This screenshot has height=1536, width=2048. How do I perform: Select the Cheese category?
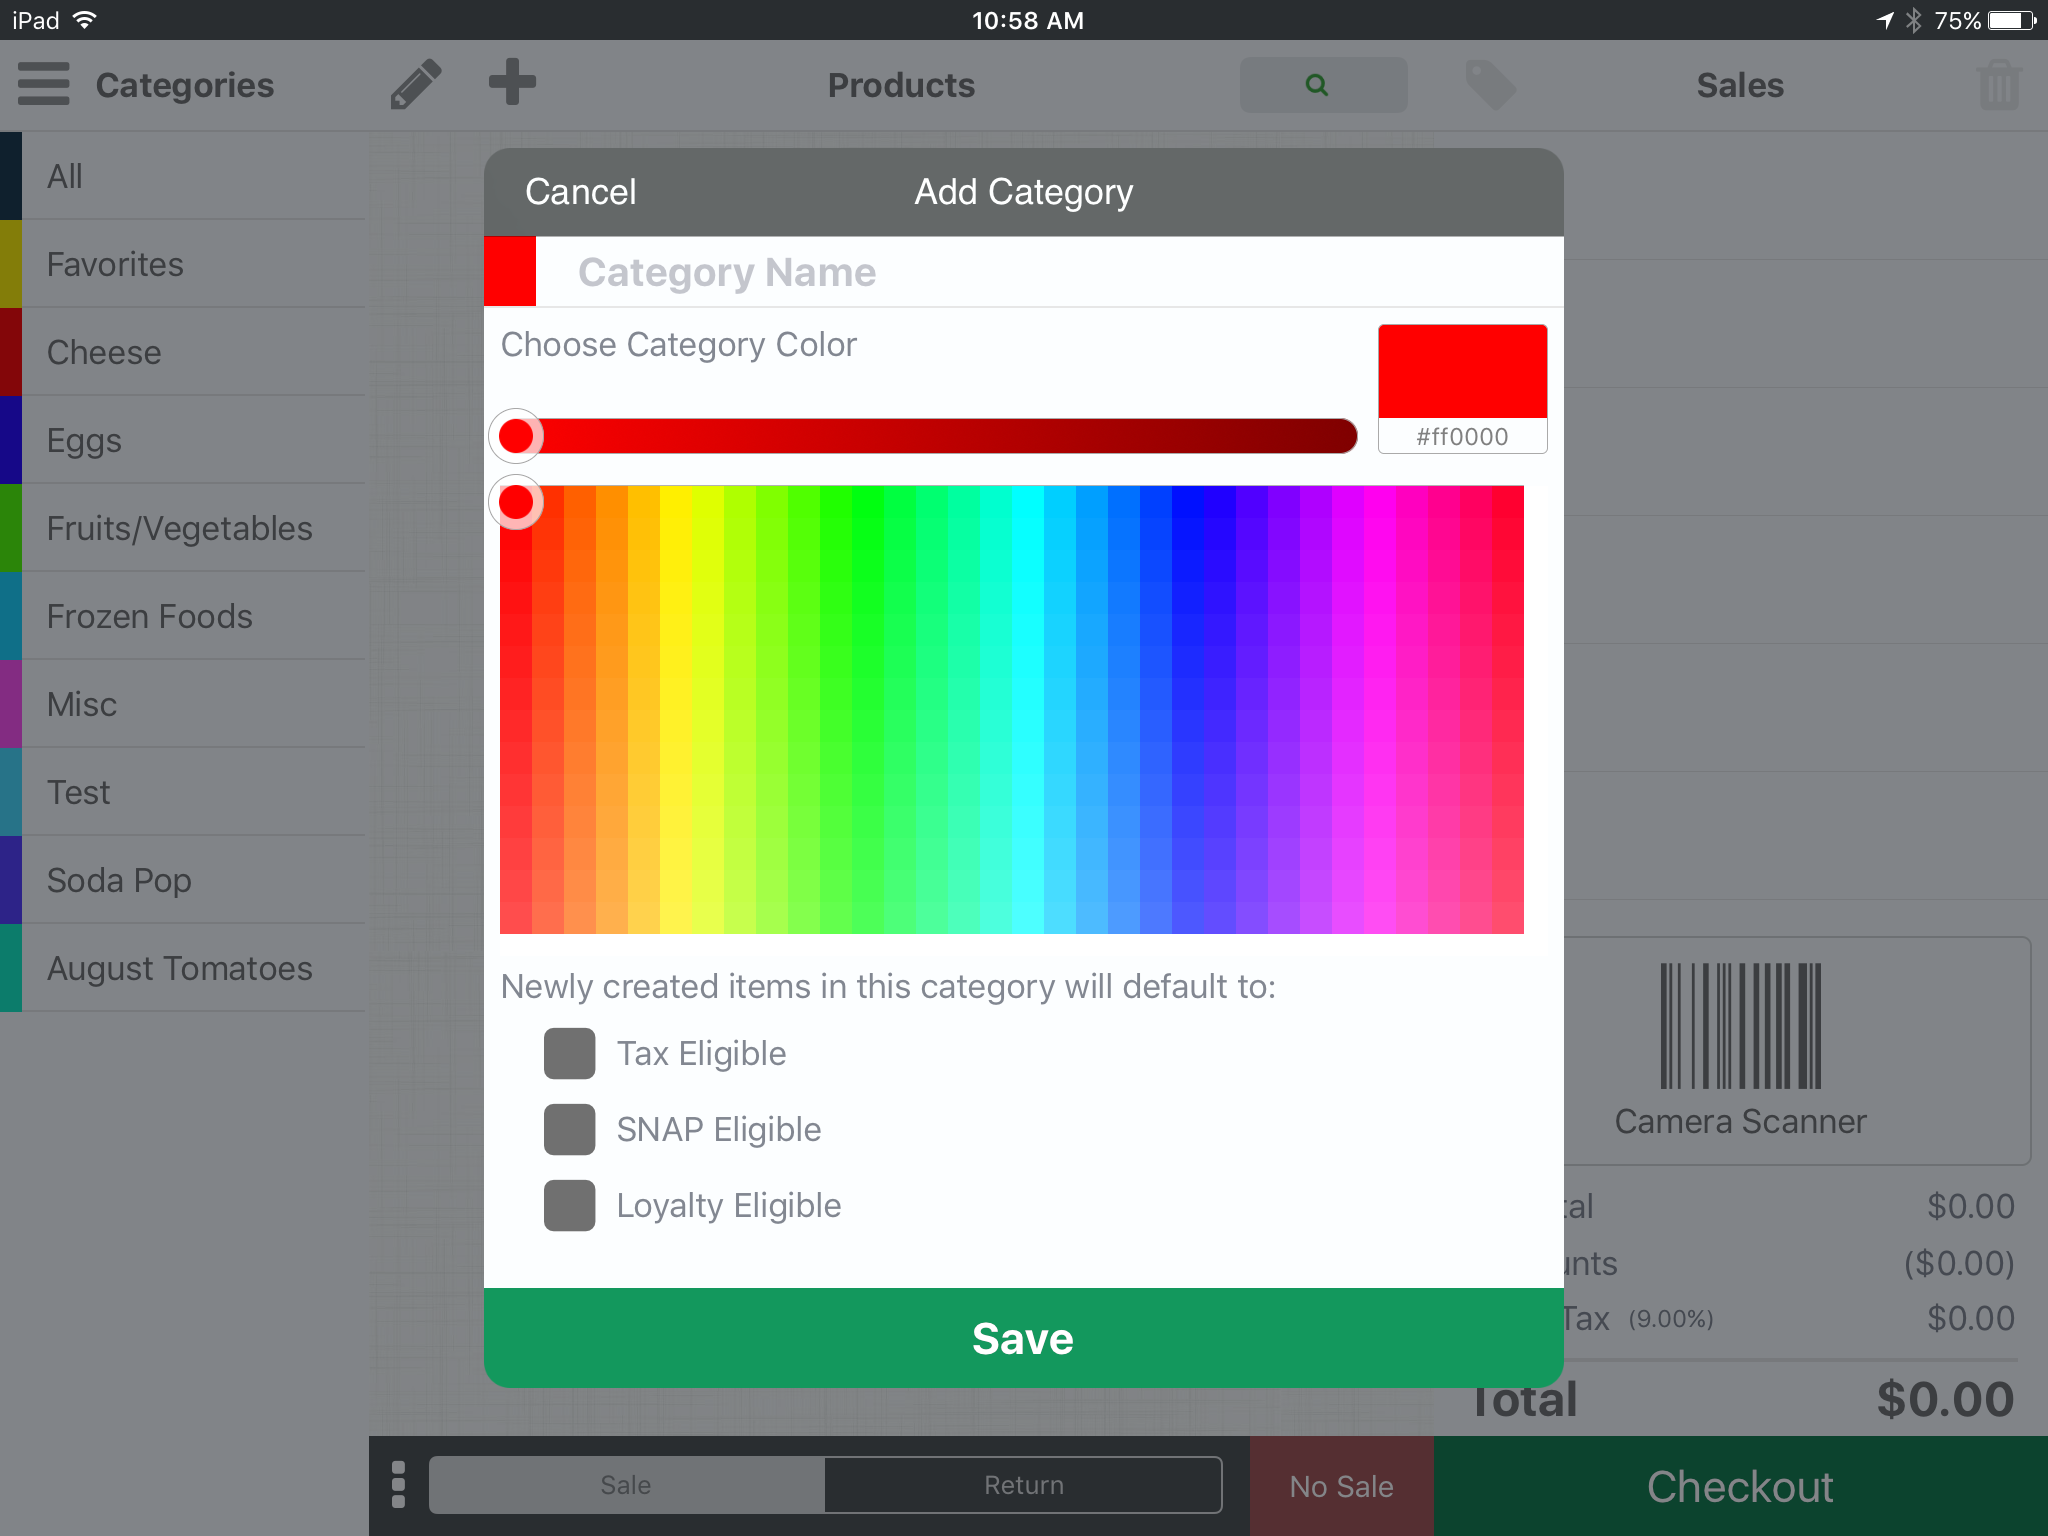coord(183,352)
